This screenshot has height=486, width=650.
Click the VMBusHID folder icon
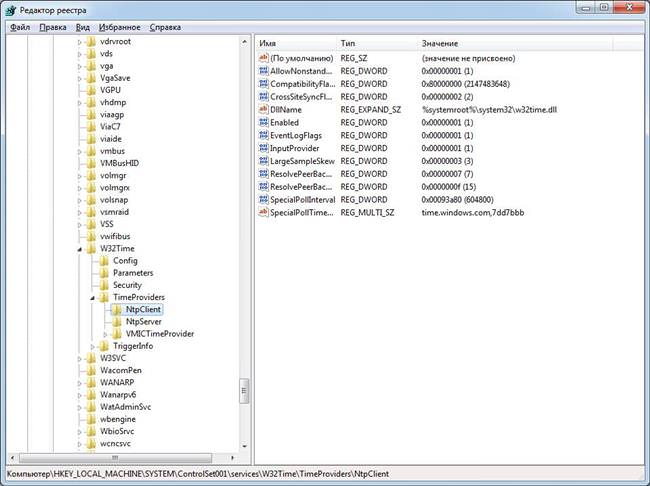coord(91,163)
